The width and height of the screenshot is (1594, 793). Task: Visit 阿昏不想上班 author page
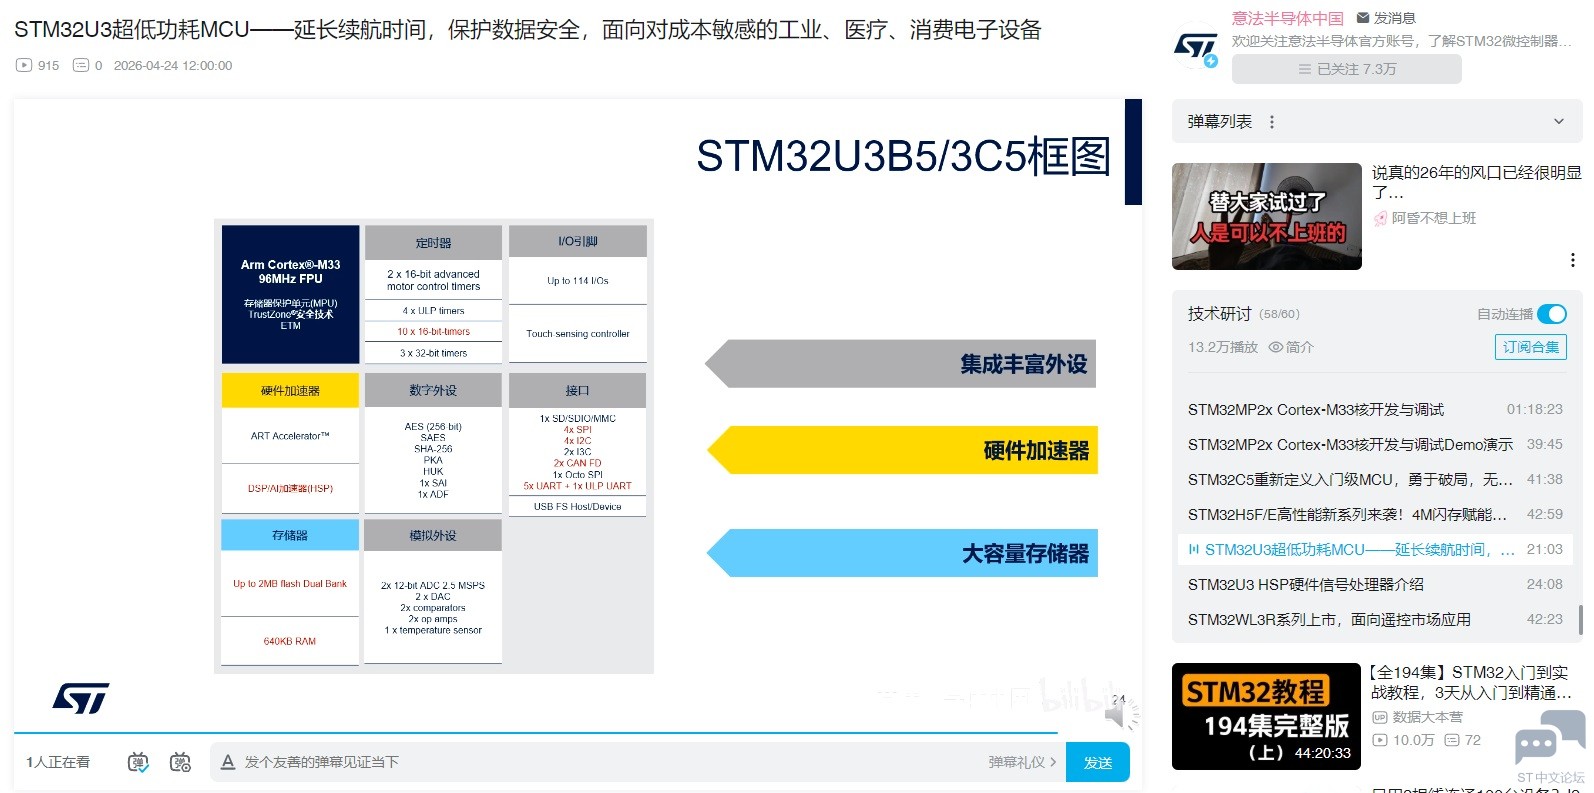coord(1433,218)
